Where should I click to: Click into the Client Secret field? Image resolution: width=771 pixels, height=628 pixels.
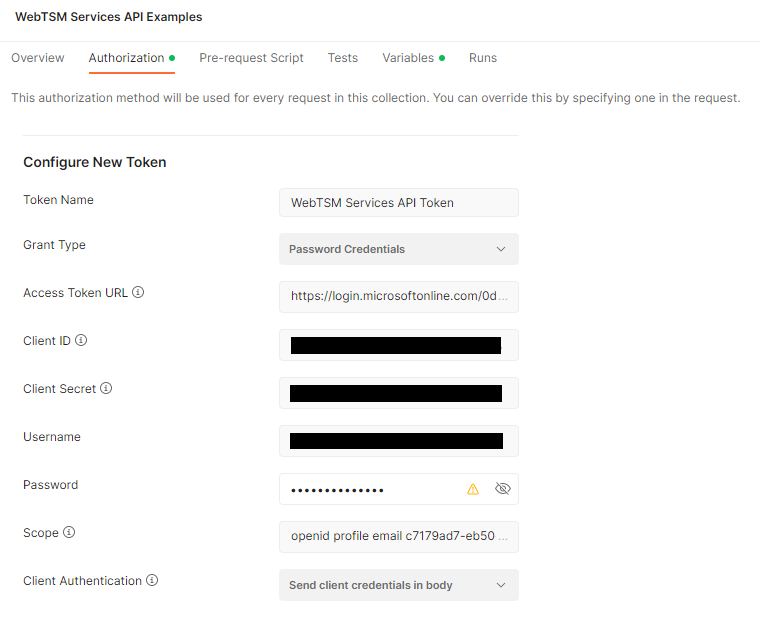398,393
